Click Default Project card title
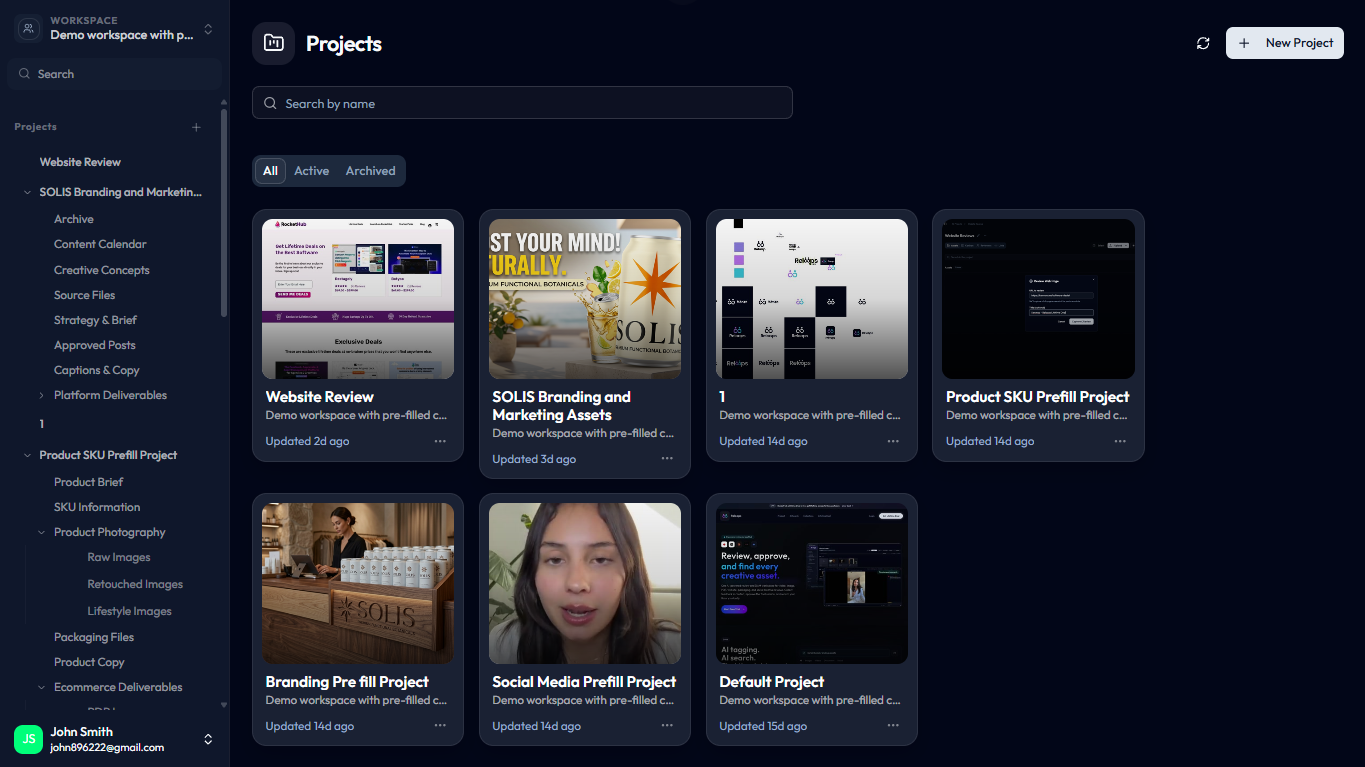 click(772, 682)
